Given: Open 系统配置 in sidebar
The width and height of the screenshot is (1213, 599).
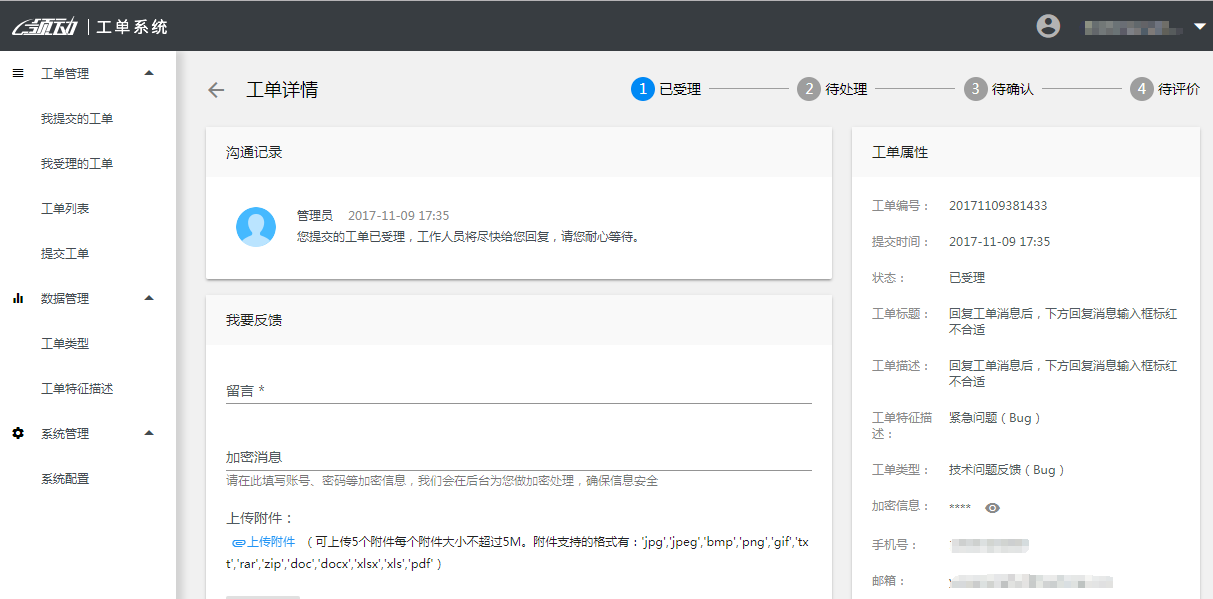Looking at the screenshot, I should point(65,479).
